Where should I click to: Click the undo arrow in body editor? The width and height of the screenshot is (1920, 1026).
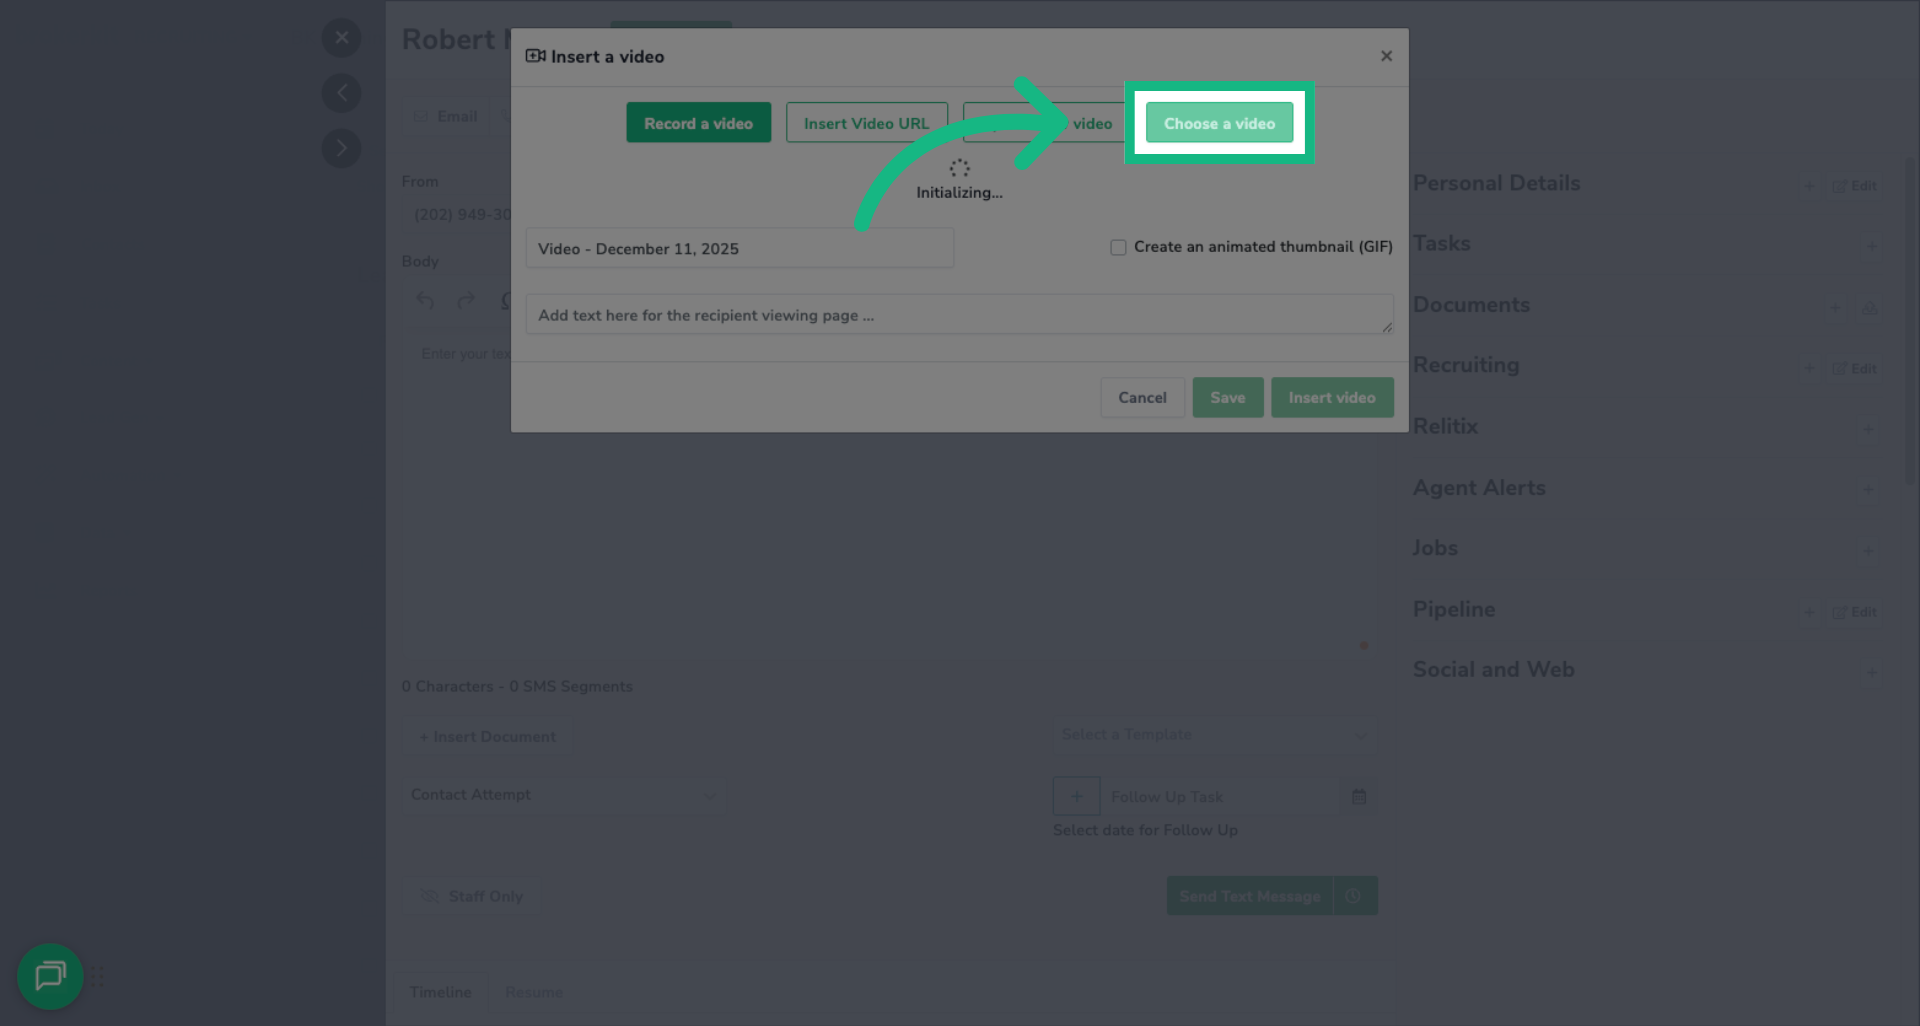click(425, 301)
